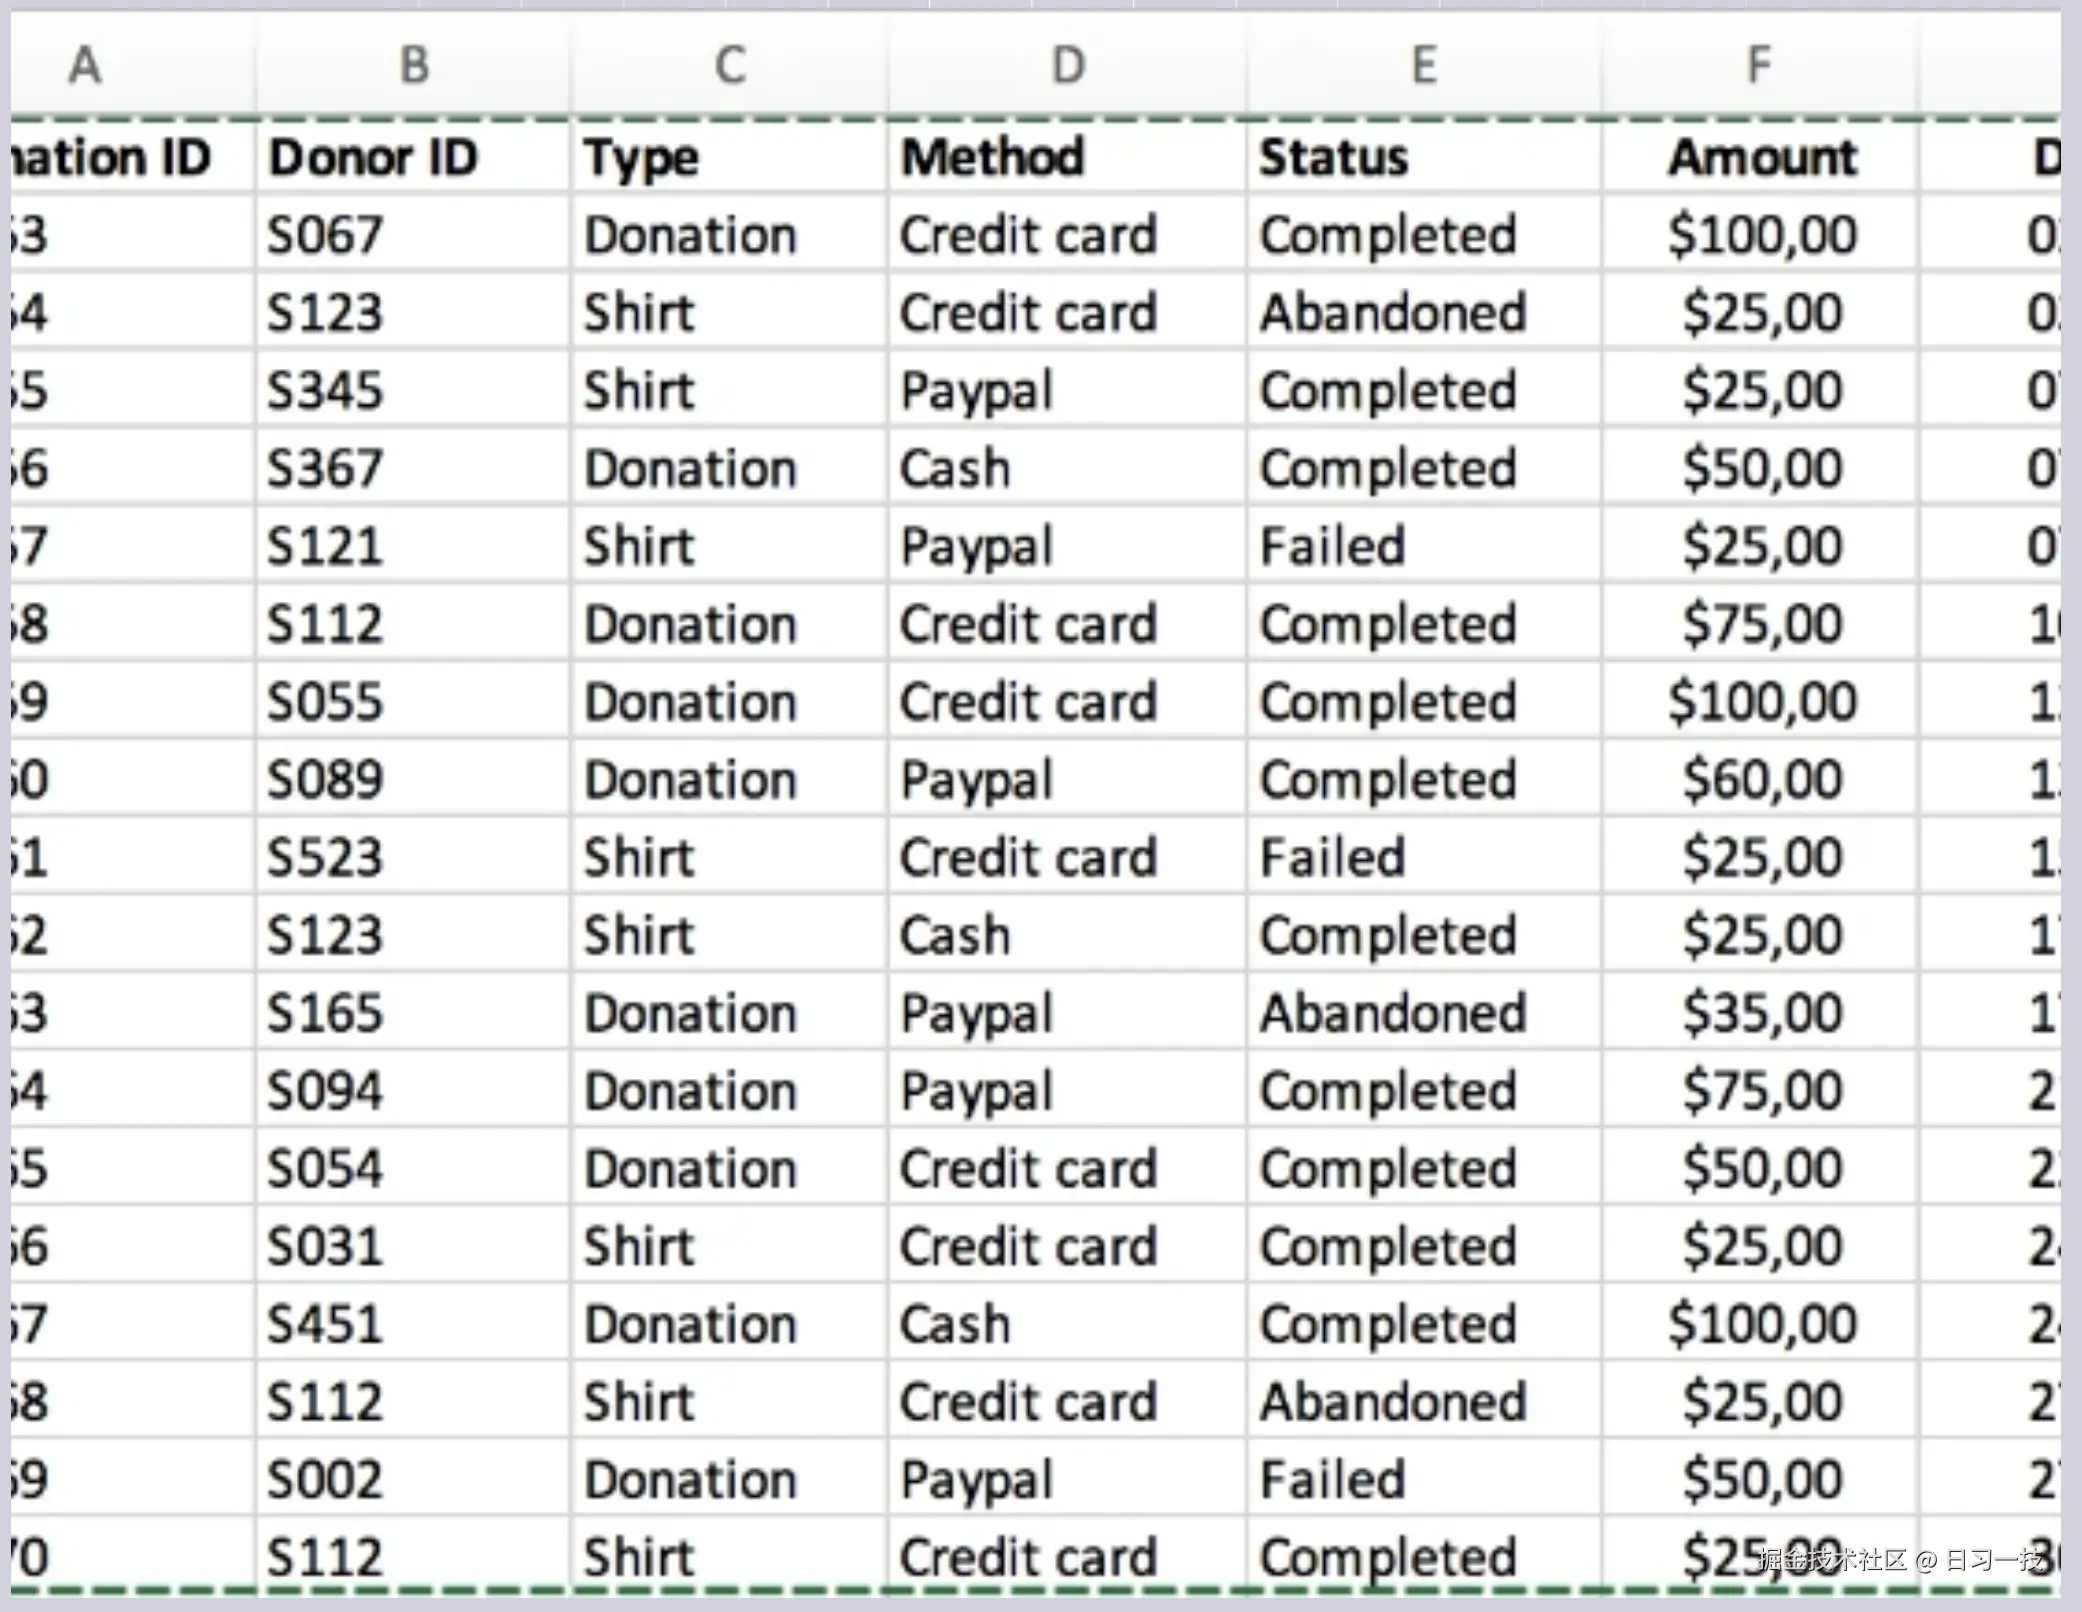Click the Completed status for donor S451
Viewport: 2082px width, 1612px height.
[1388, 1322]
